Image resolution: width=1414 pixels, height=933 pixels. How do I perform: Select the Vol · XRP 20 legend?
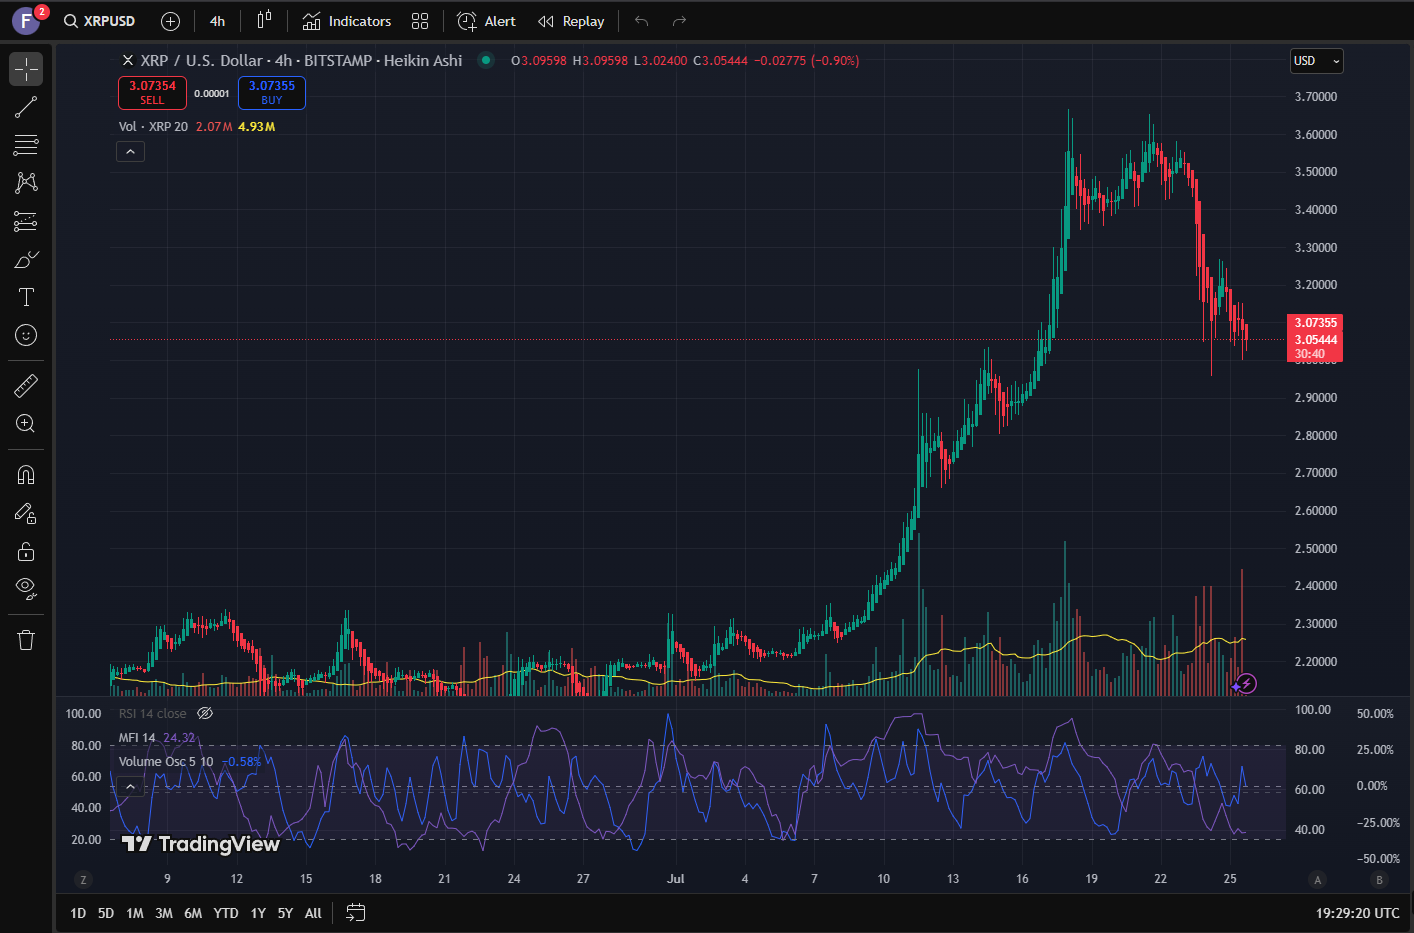(153, 126)
